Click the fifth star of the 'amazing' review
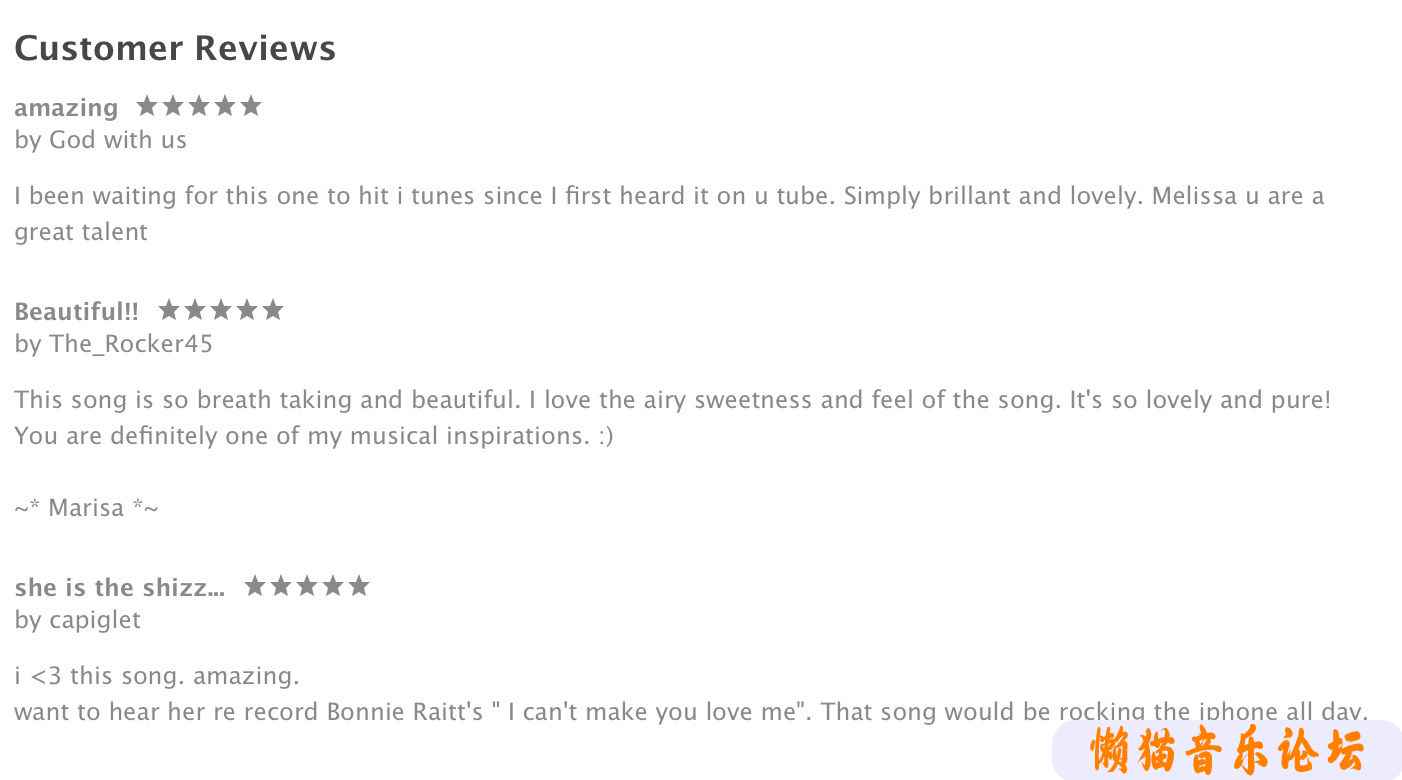Image resolution: width=1402 pixels, height=780 pixels. [251, 106]
